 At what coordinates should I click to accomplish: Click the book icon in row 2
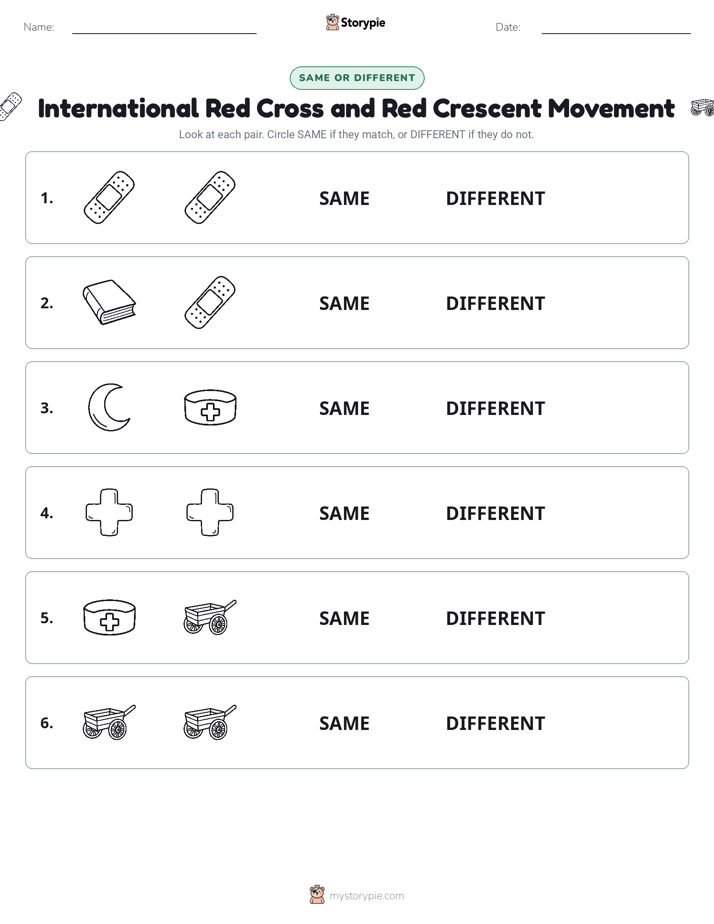tap(109, 302)
